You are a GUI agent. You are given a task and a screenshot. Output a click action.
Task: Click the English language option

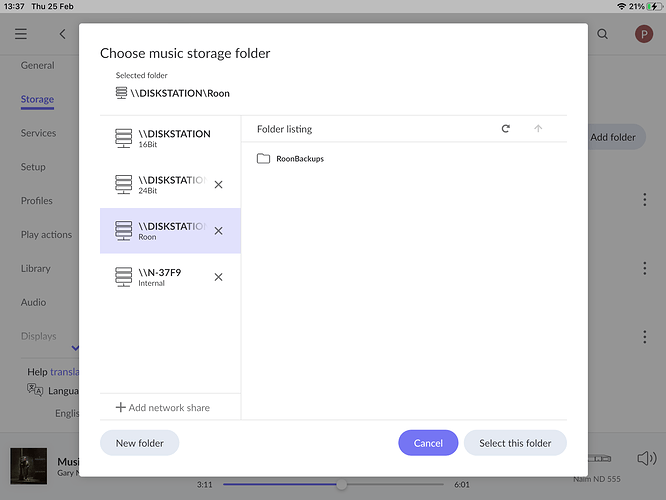[67, 413]
